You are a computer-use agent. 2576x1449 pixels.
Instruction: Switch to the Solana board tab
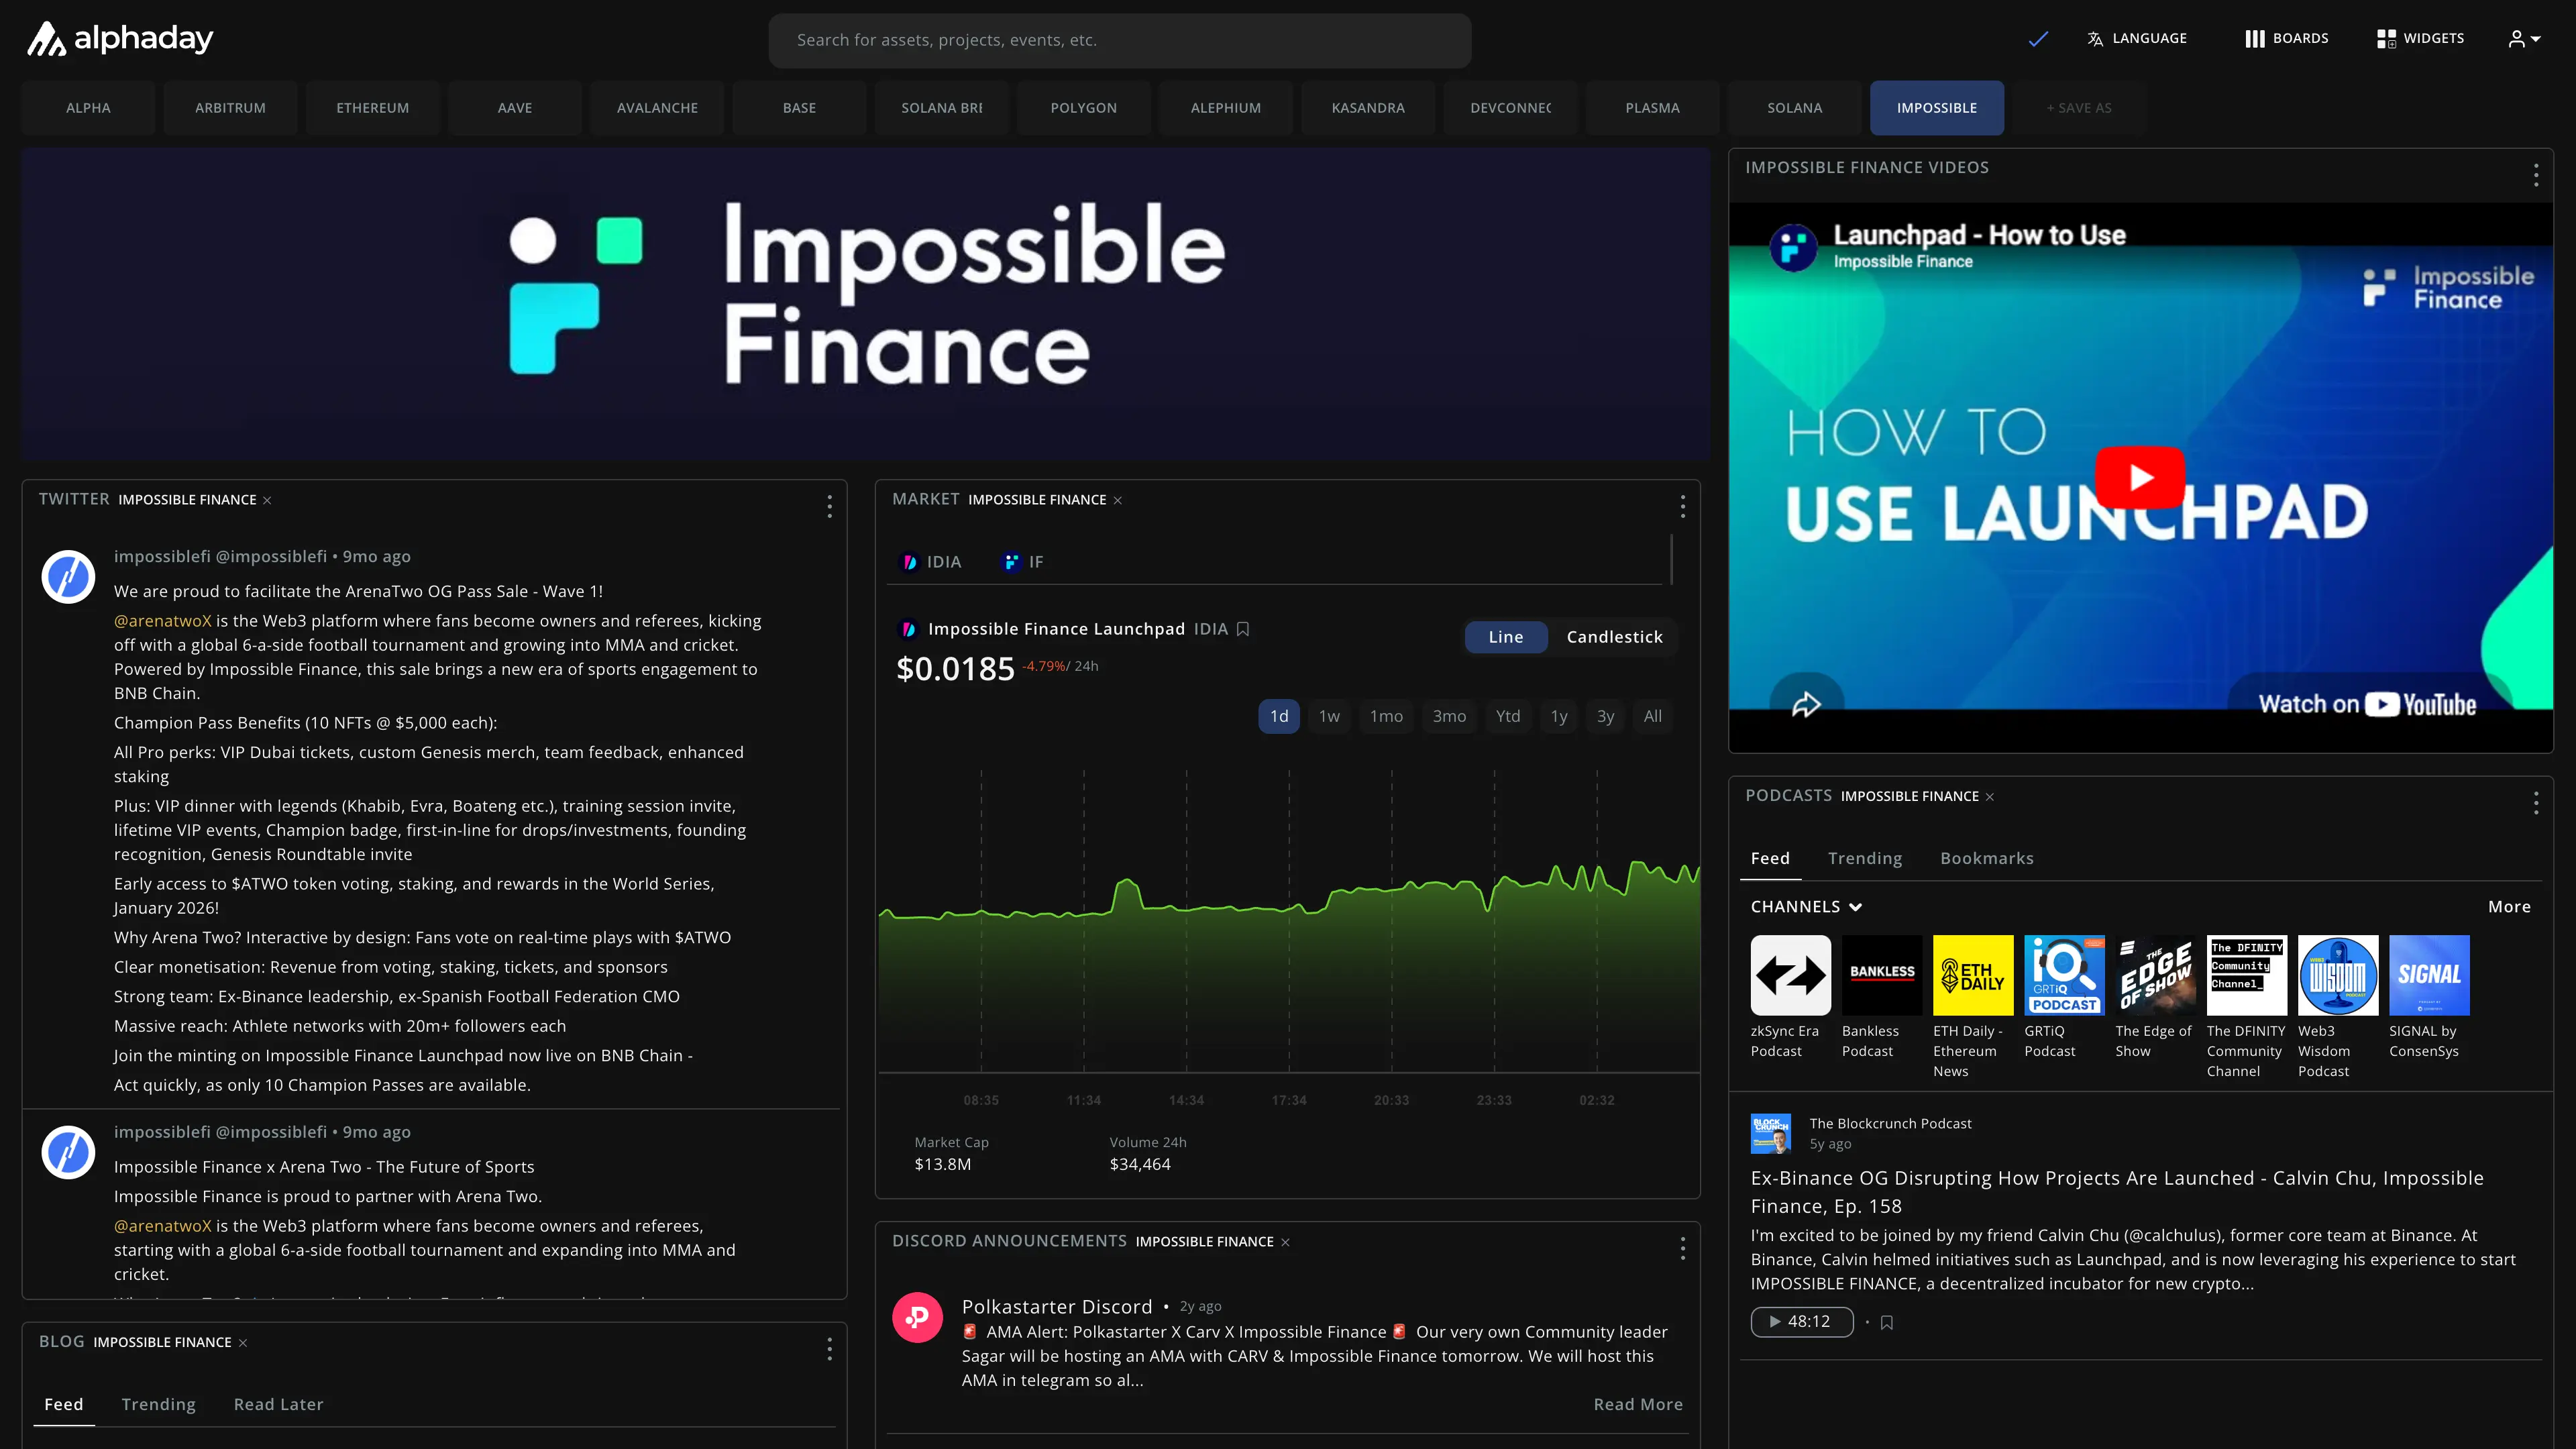click(1795, 108)
